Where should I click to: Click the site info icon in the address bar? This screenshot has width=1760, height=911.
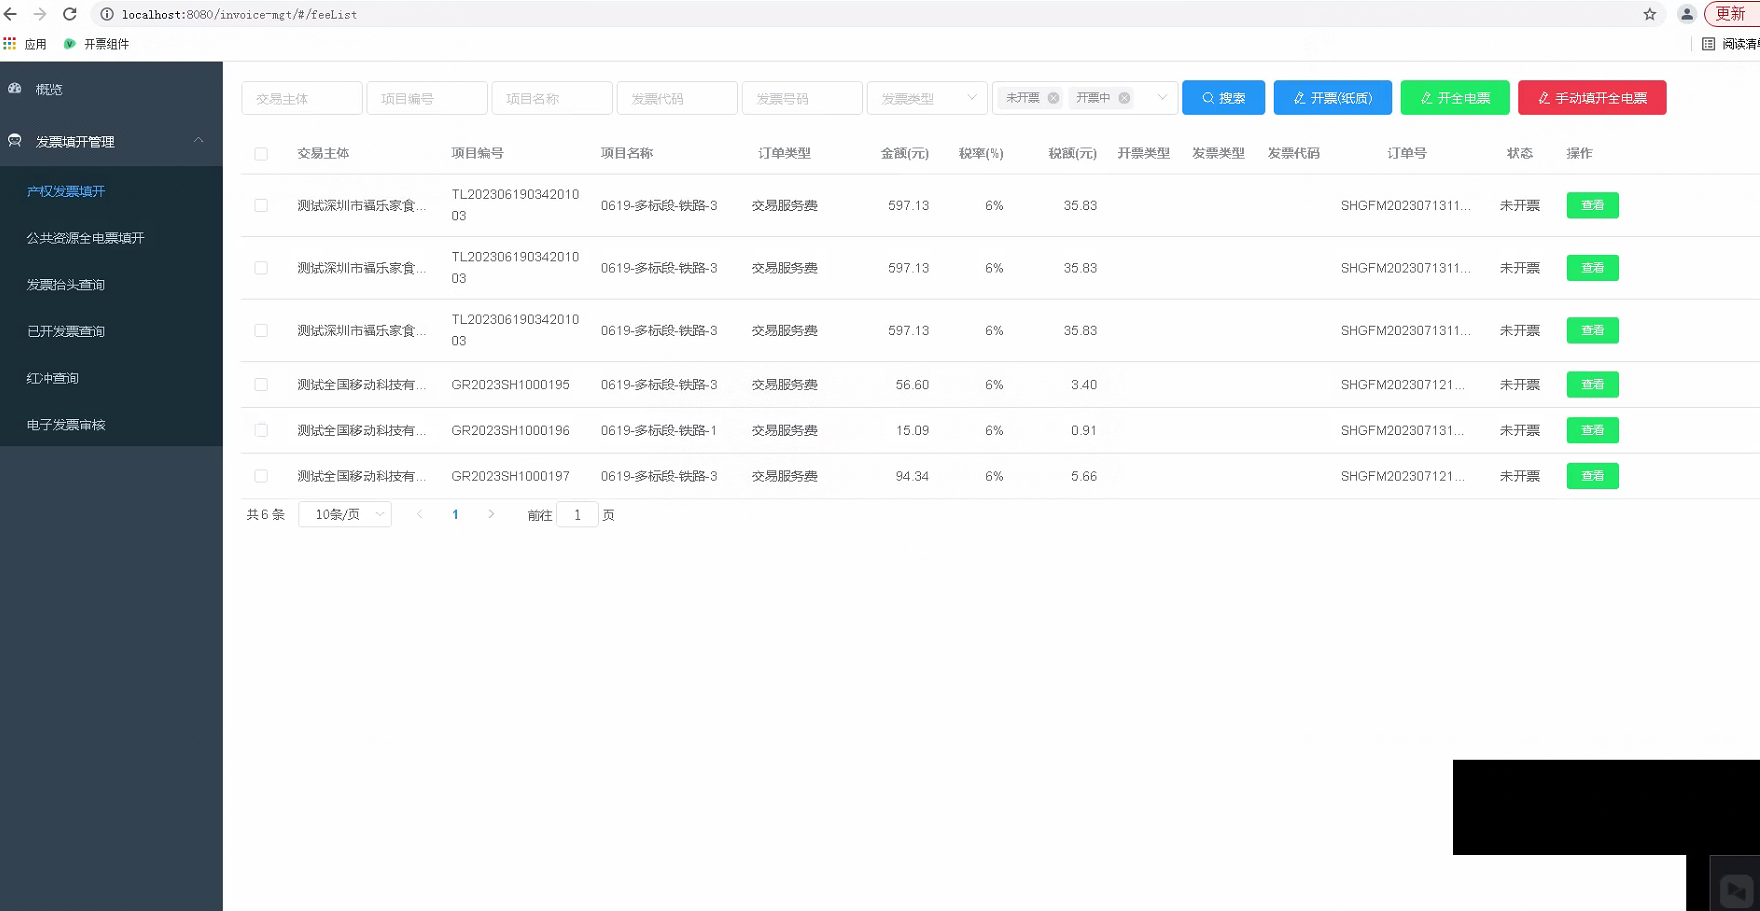(107, 14)
